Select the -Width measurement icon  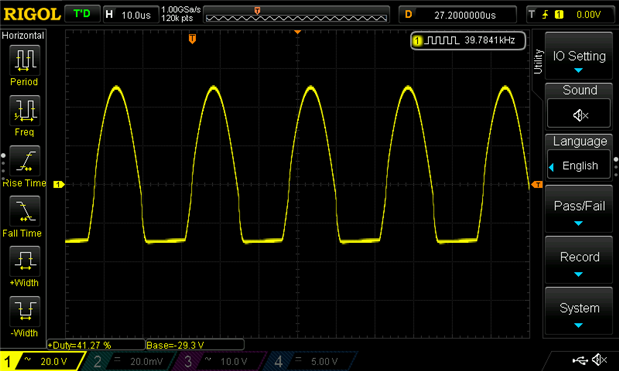tap(24, 311)
